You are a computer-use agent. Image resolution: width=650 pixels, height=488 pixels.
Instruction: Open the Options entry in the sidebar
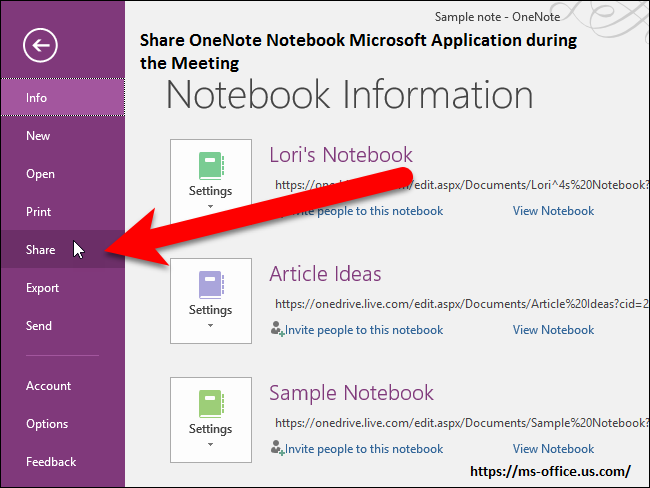tap(63, 424)
